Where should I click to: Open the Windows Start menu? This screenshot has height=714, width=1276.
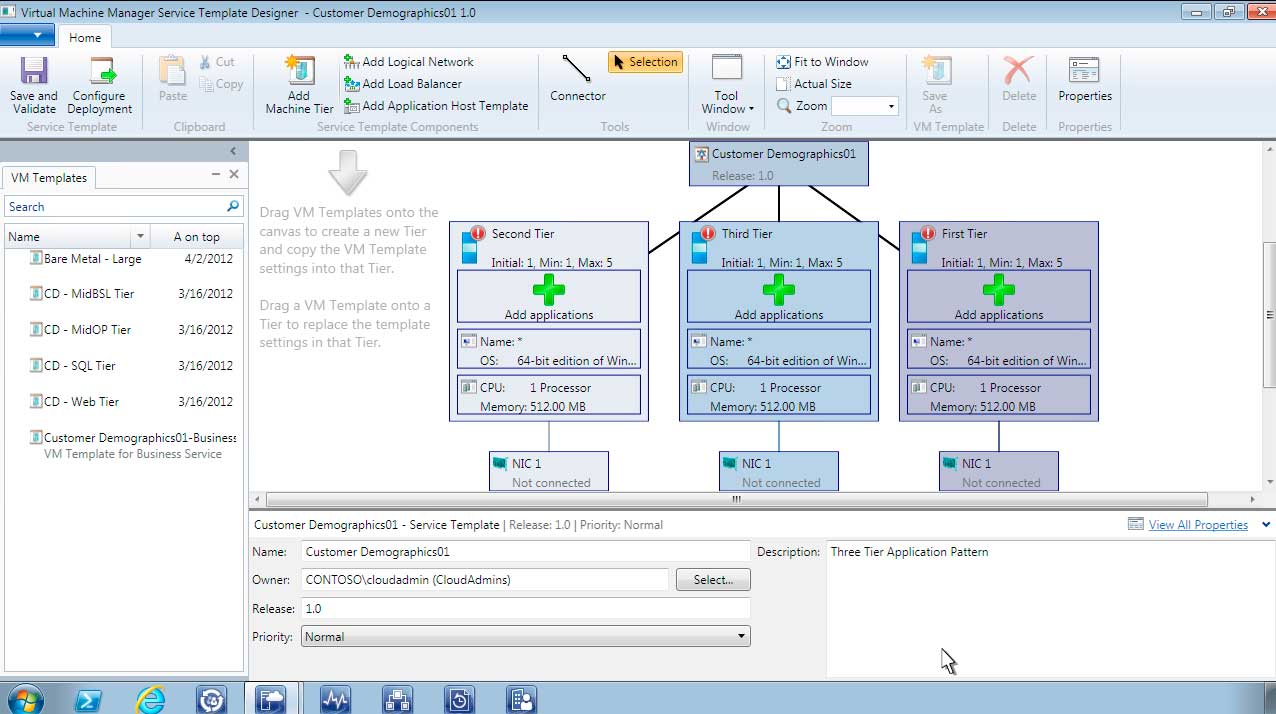[x=23, y=699]
